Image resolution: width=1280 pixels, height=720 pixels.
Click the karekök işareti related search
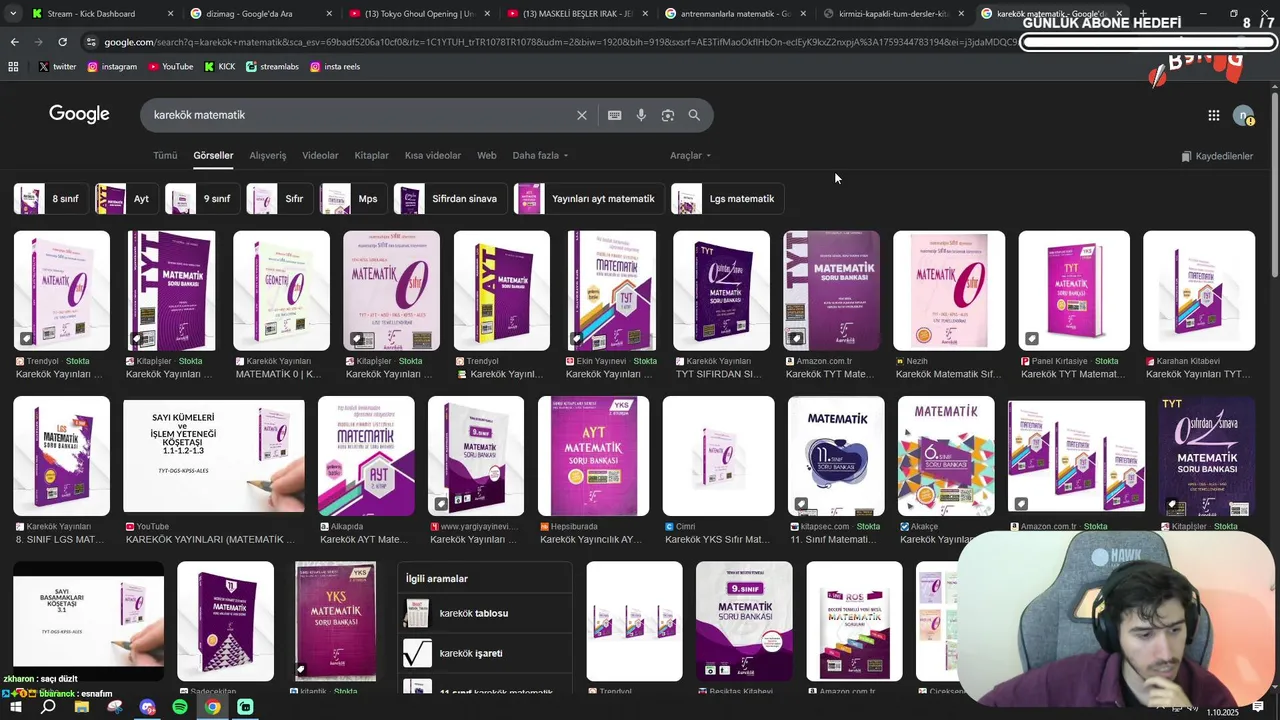point(486,653)
